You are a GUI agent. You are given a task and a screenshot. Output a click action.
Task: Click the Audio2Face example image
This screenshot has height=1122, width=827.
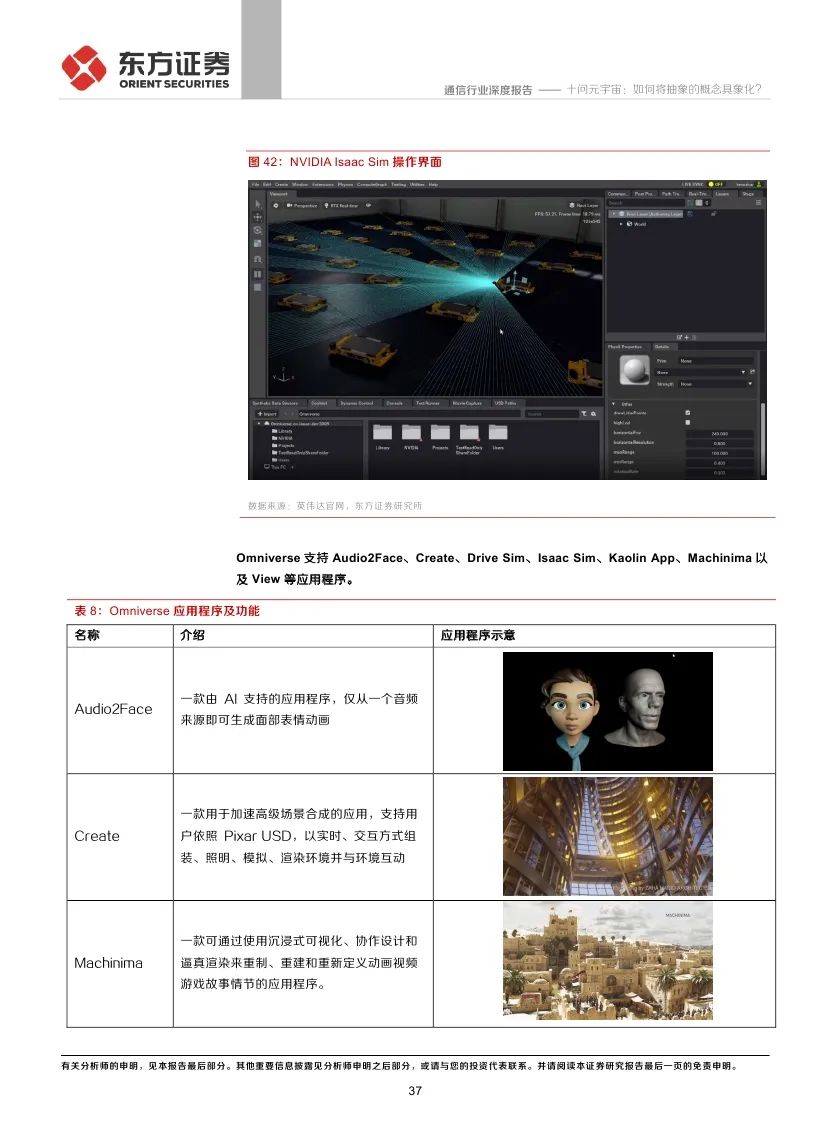[x=607, y=711]
